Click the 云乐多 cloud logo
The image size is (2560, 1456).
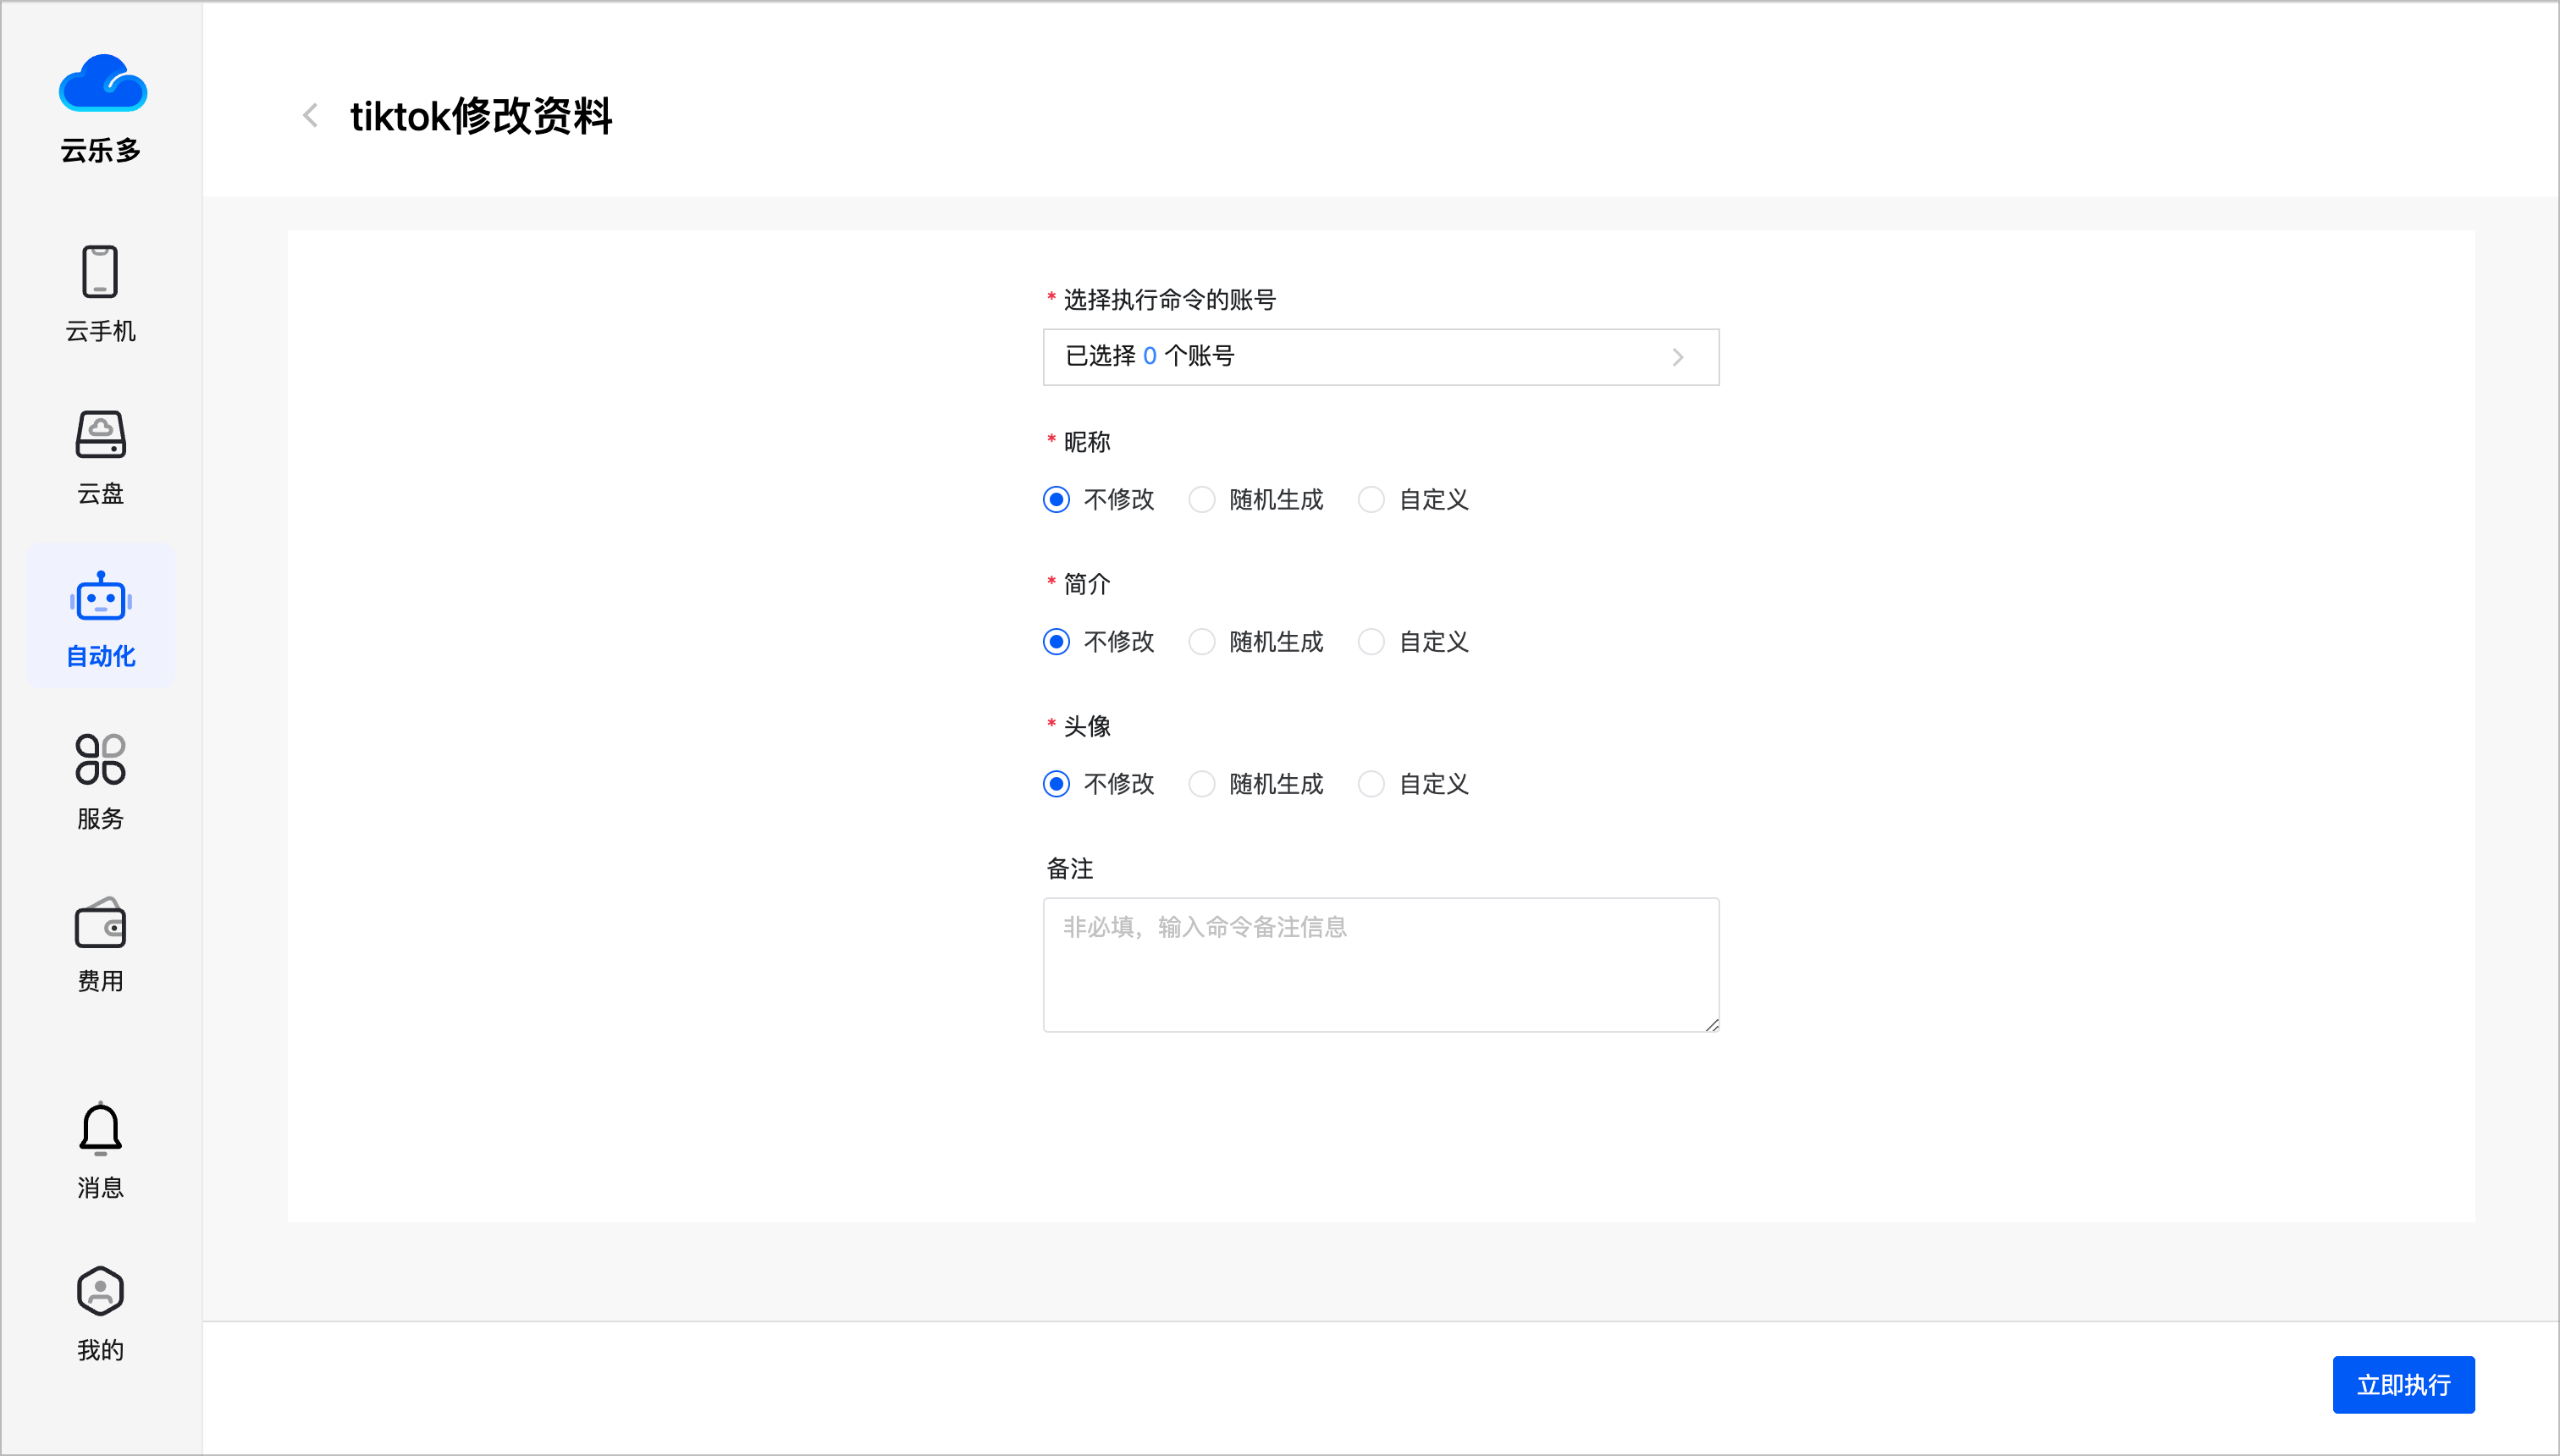point(102,83)
